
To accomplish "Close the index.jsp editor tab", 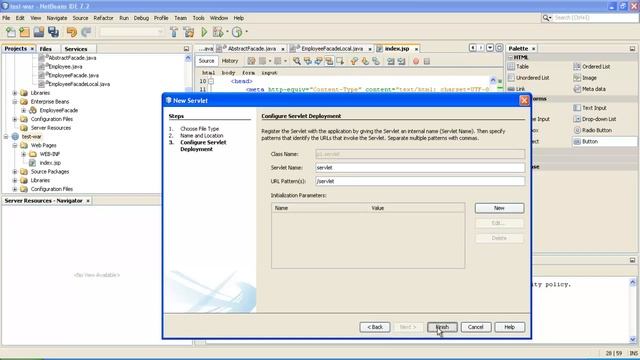I will pos(416,49).
